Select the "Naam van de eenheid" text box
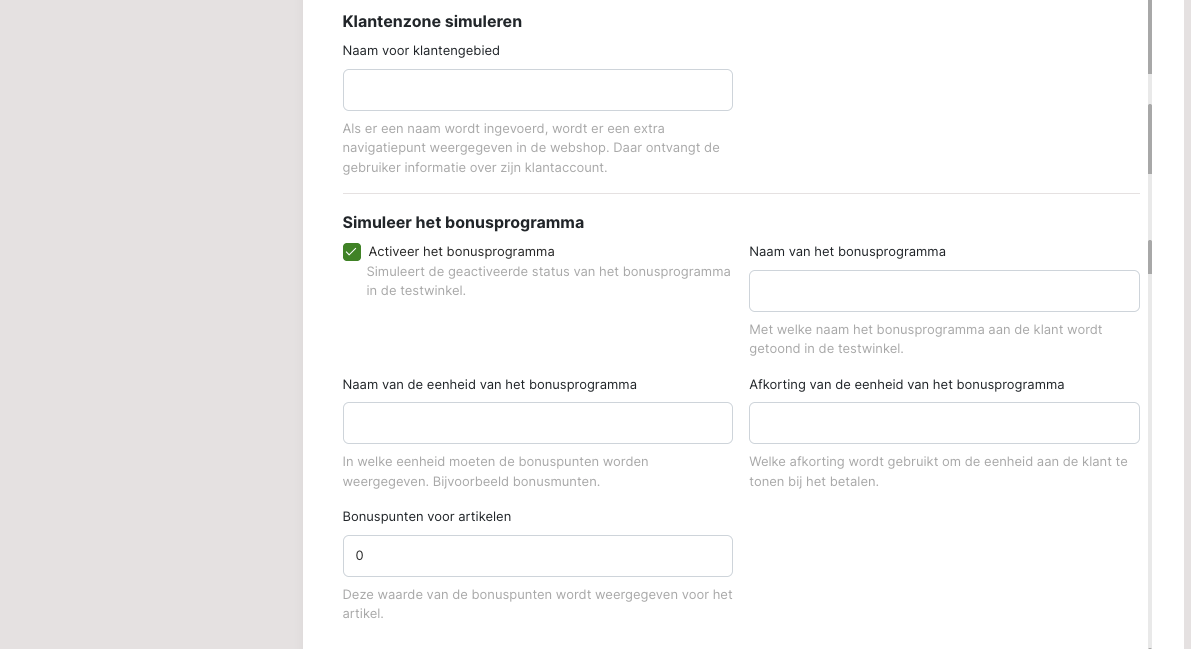The image size is (1191, 649). click(x=537, y=423)
